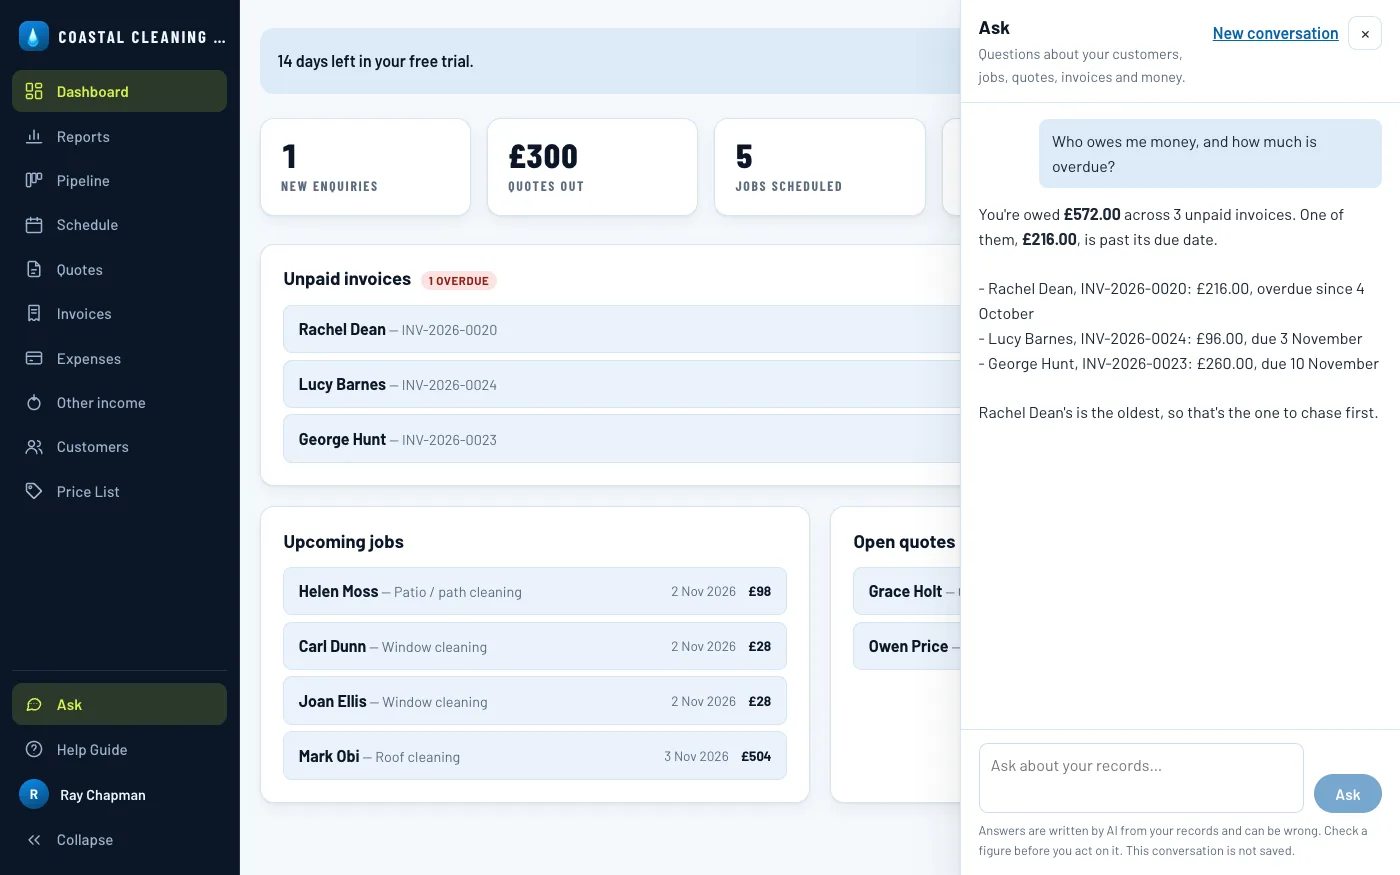
Task: Open the Reports menu item
Action: (x=119, y=136)
